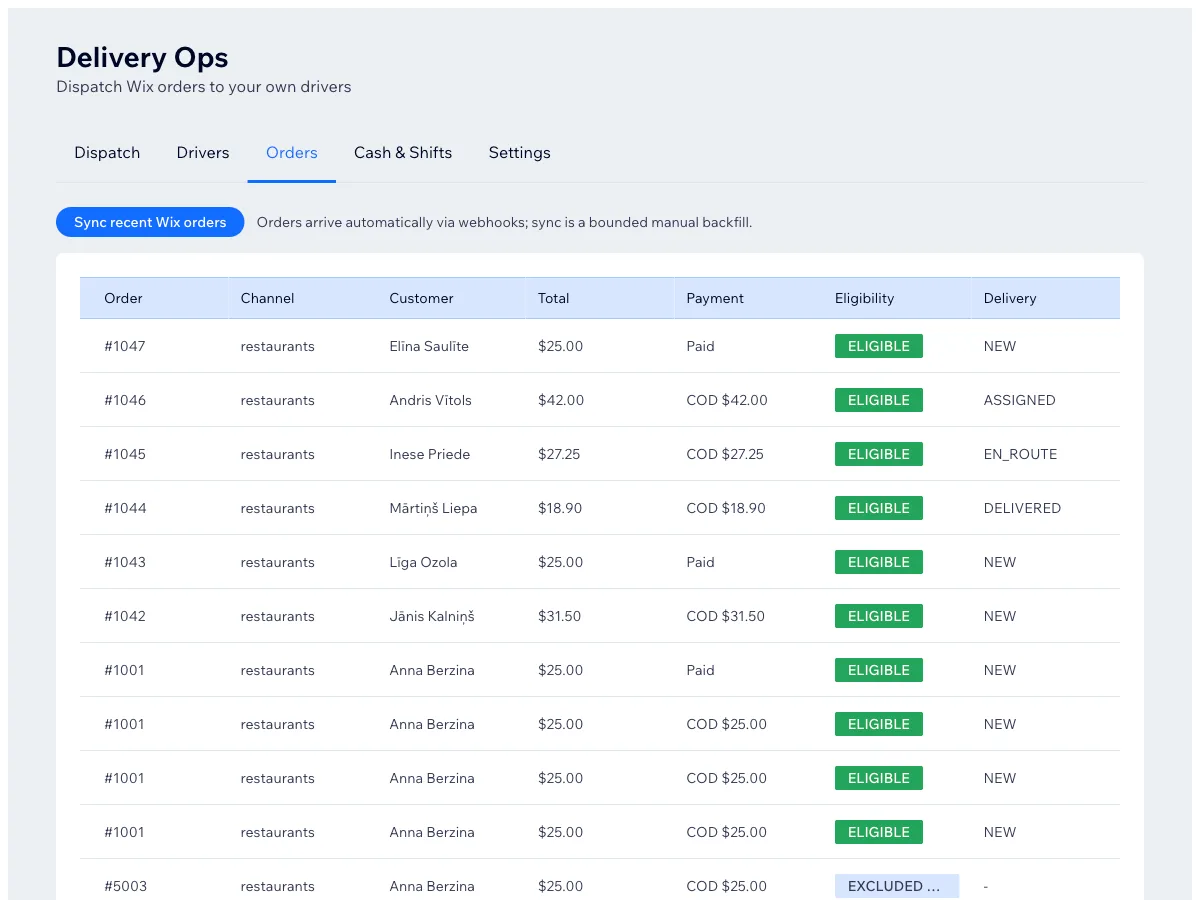The width and height of the screenshot is (1200, 900).
Task: Click the $18.90 total value
Action: pos(560,508)
